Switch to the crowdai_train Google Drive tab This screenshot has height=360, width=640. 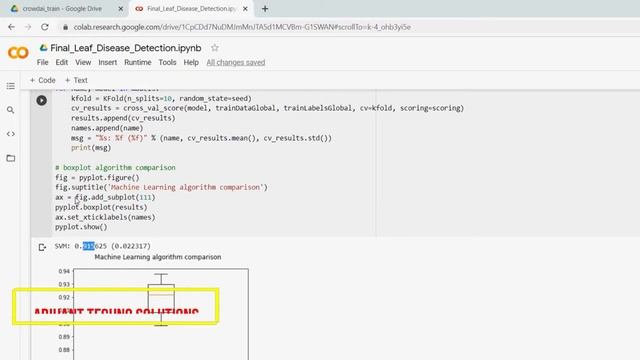click(62, 9)
